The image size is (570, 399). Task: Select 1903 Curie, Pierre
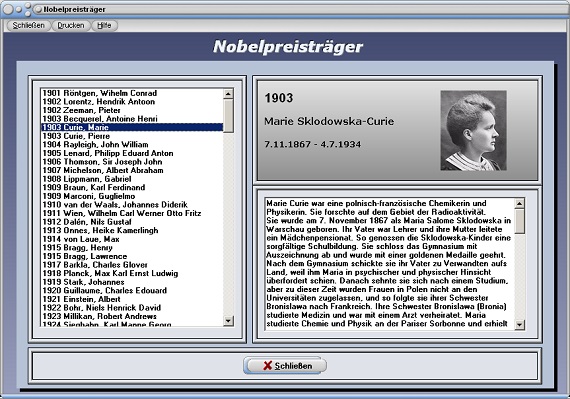pyautogui.click(x=132, y=136)
